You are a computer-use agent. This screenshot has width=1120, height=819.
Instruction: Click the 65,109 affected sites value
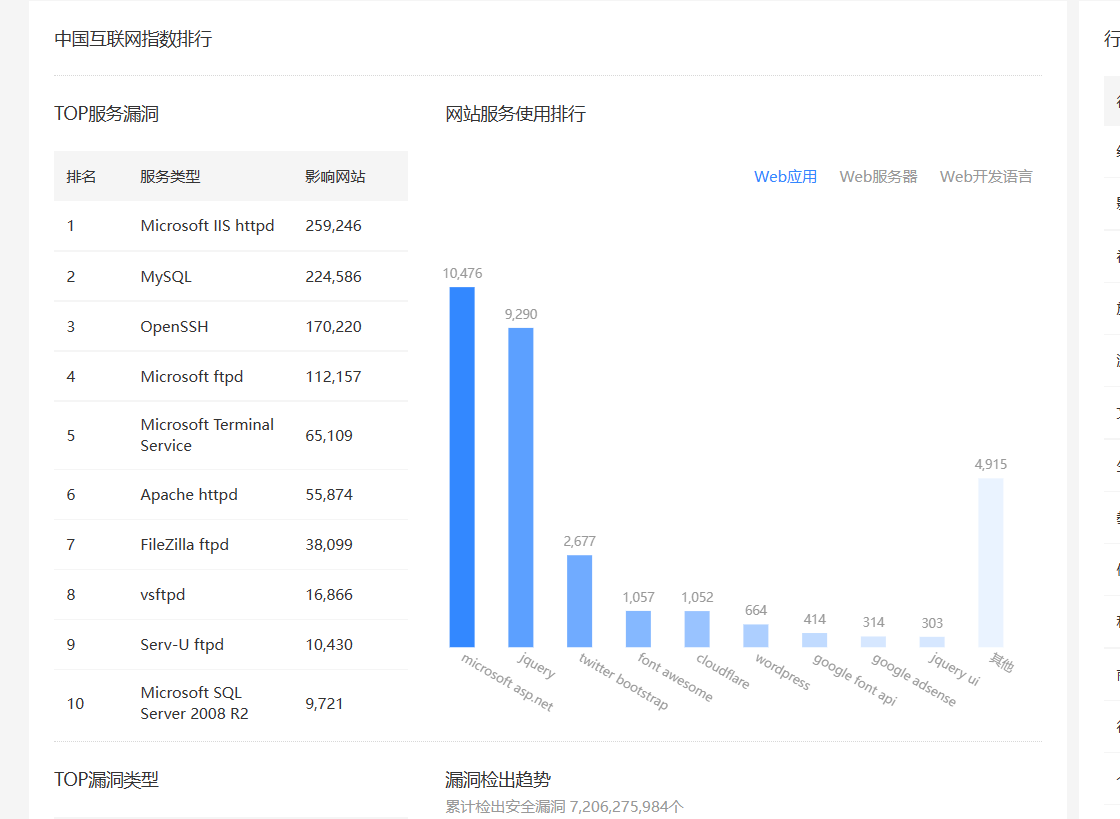pos(329,436)
